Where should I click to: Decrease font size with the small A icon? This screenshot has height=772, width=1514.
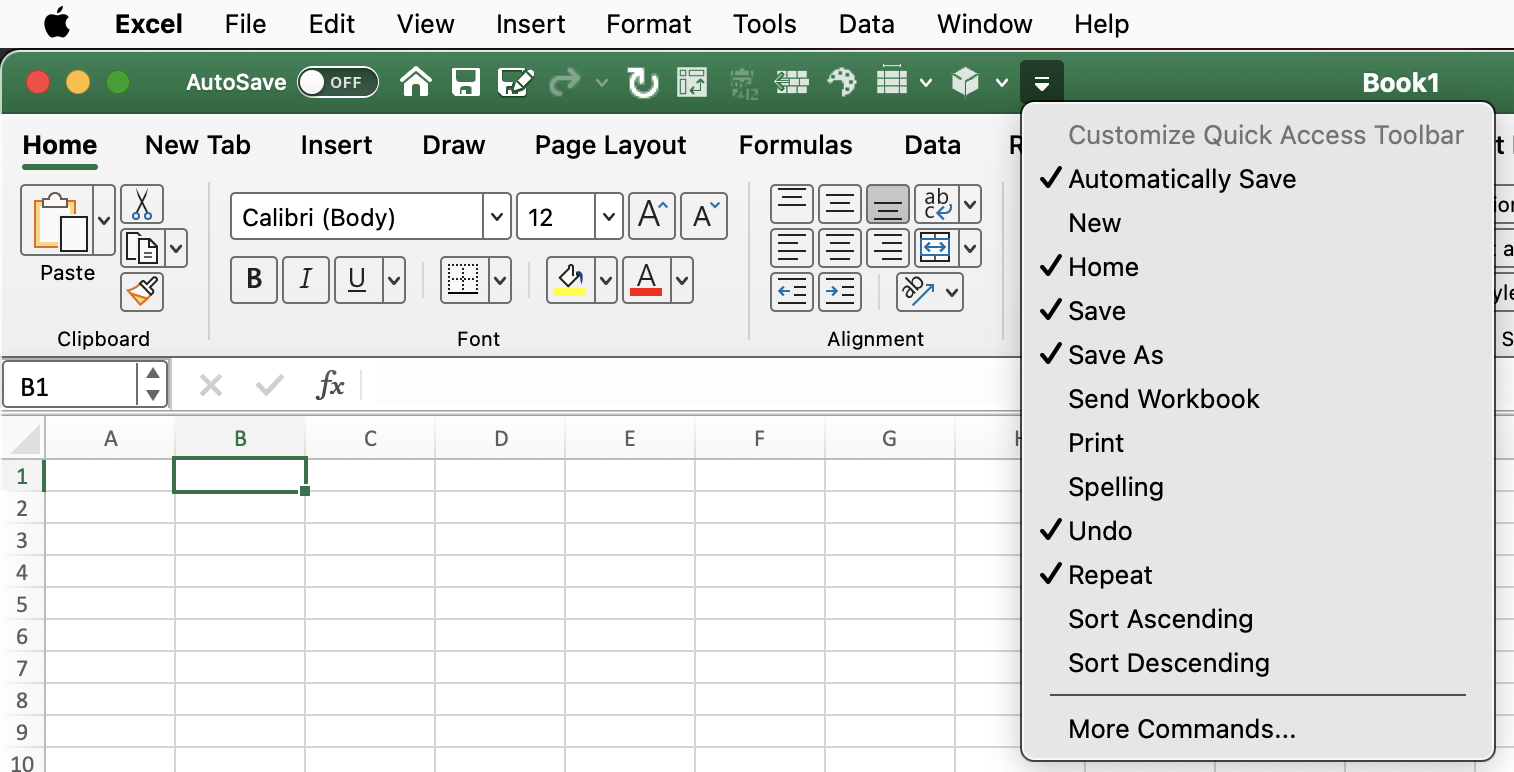(x=704, y=217)
